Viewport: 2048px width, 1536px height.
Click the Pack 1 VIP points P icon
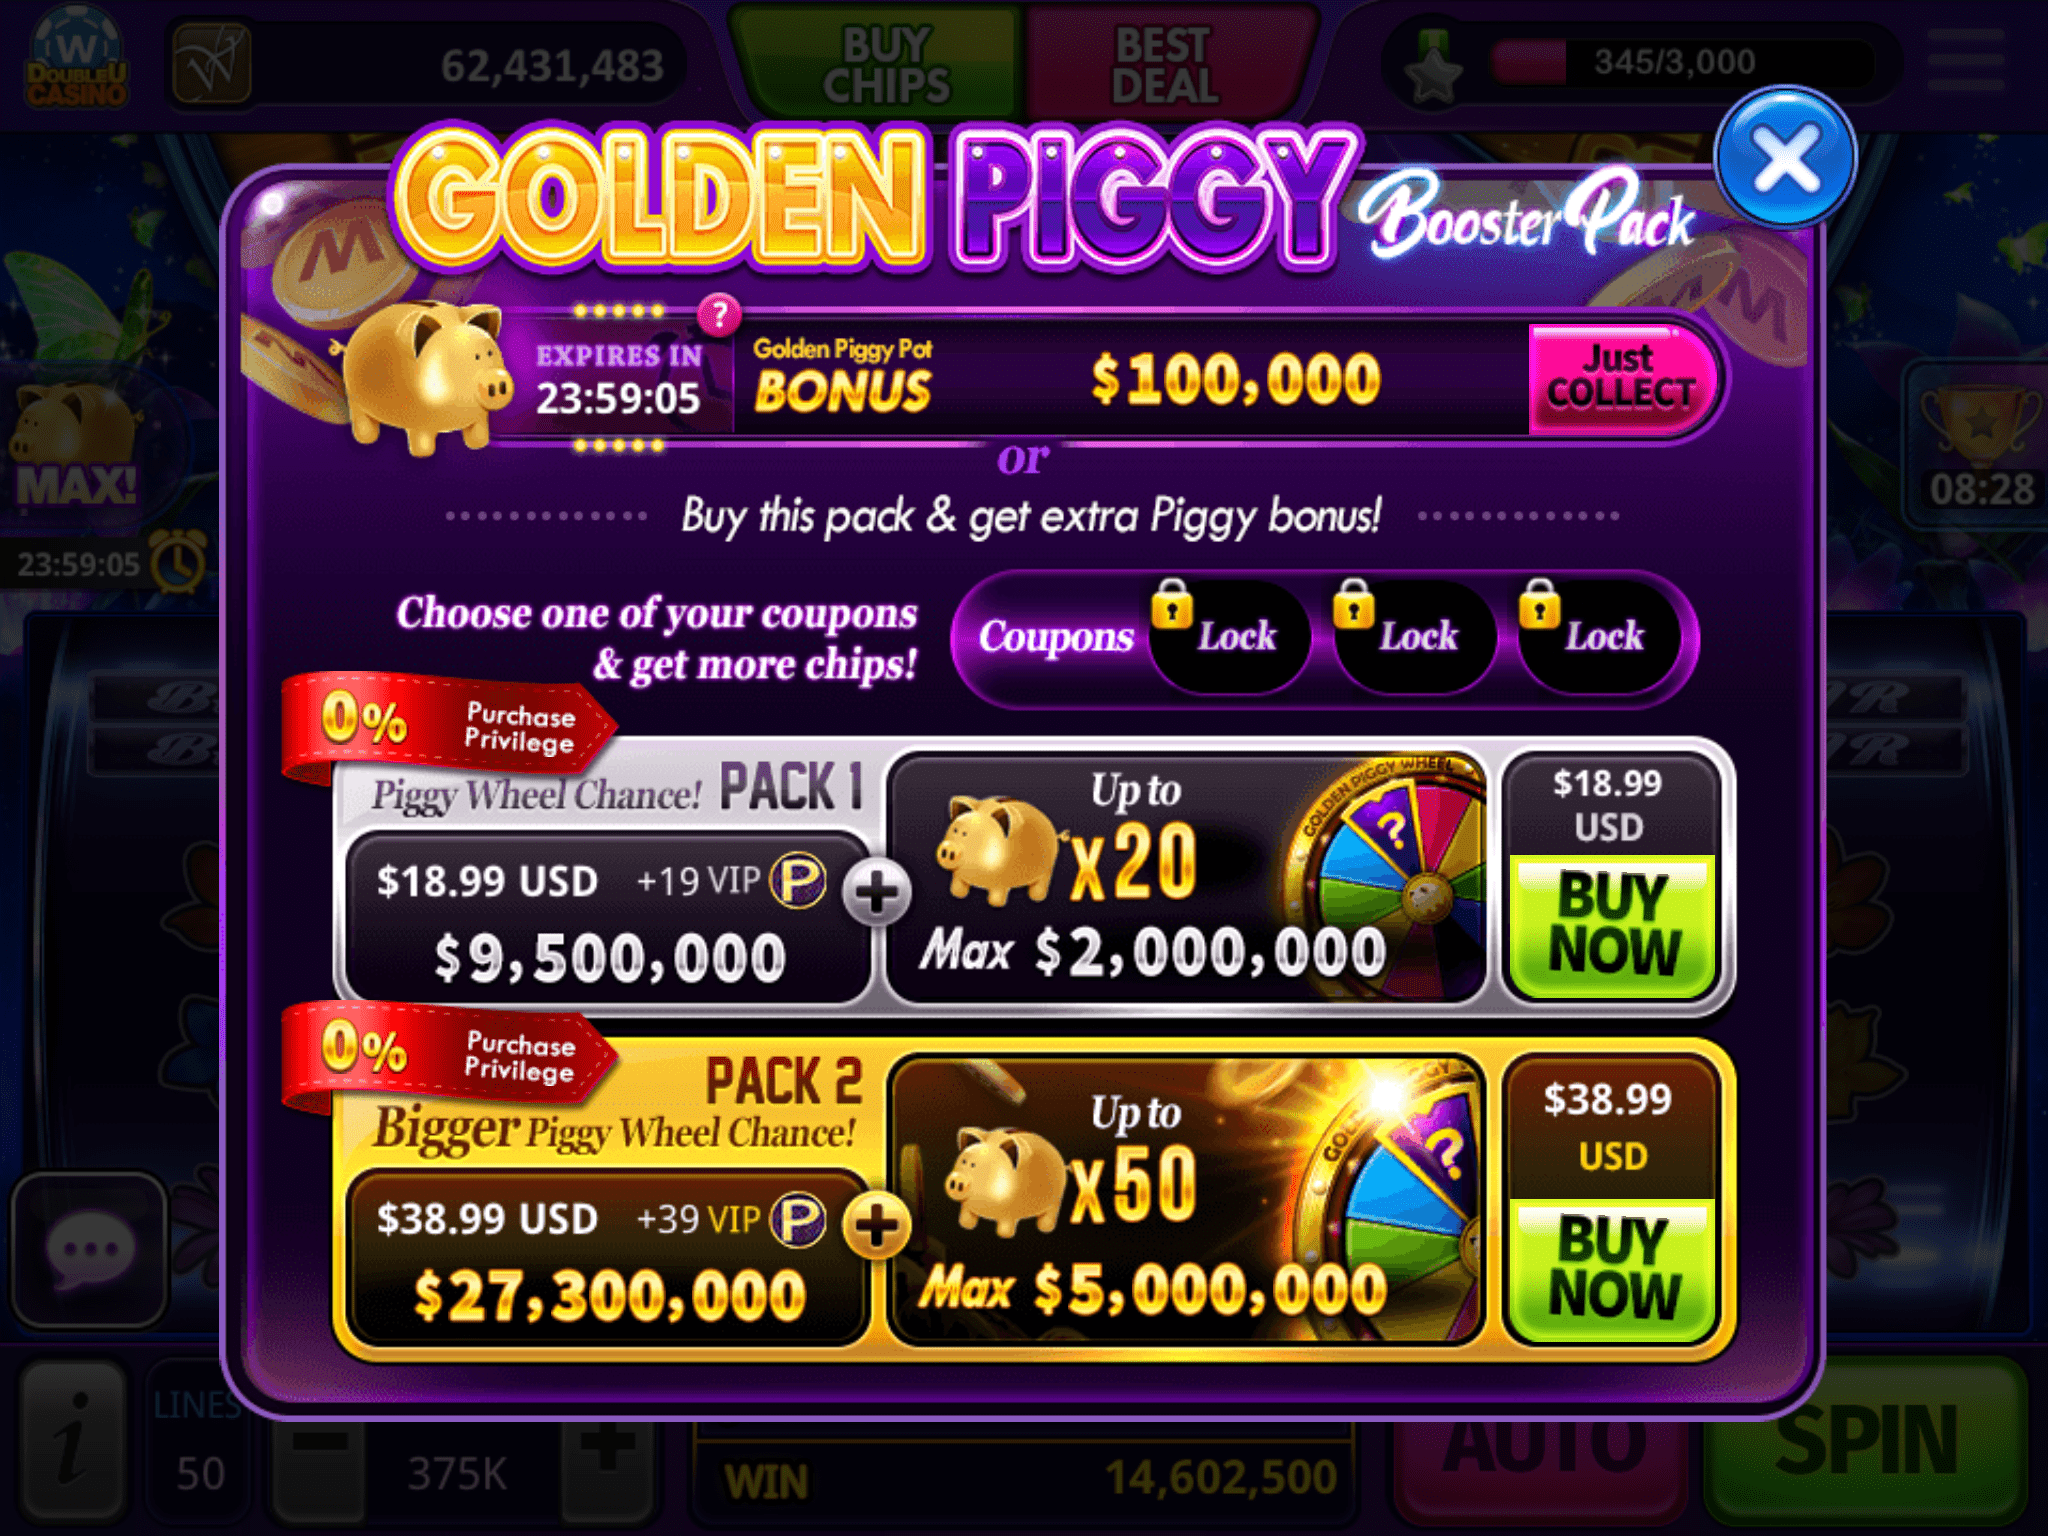pyautogui.click(x=798, y=881)
